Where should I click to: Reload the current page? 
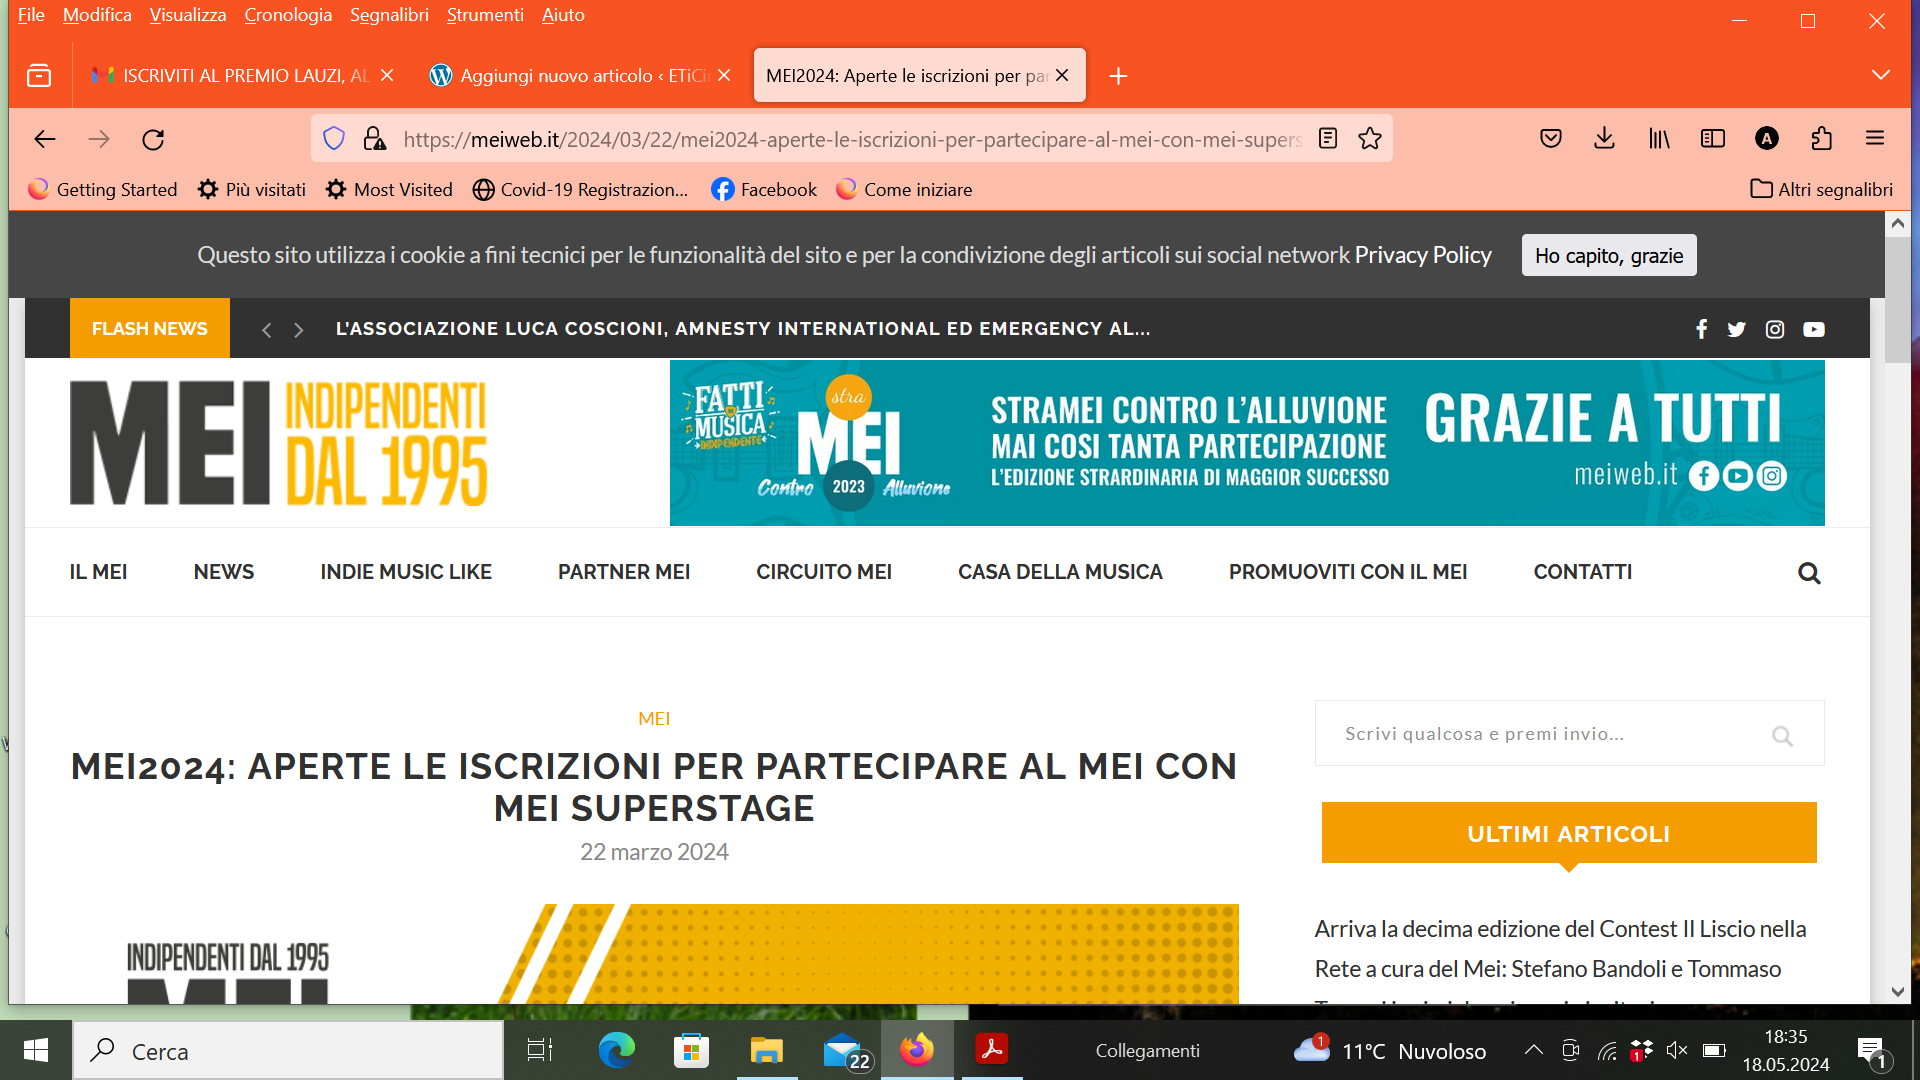(153, 139)
